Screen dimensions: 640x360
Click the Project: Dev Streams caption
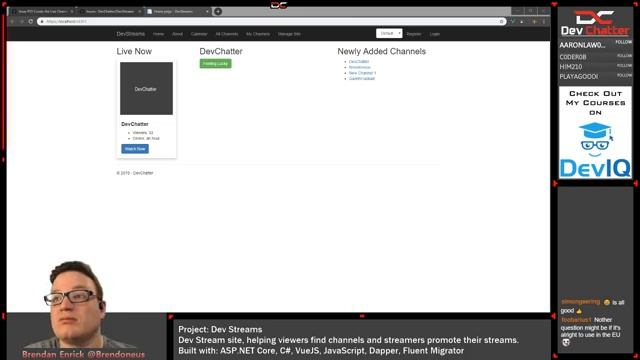pos(220,329)
